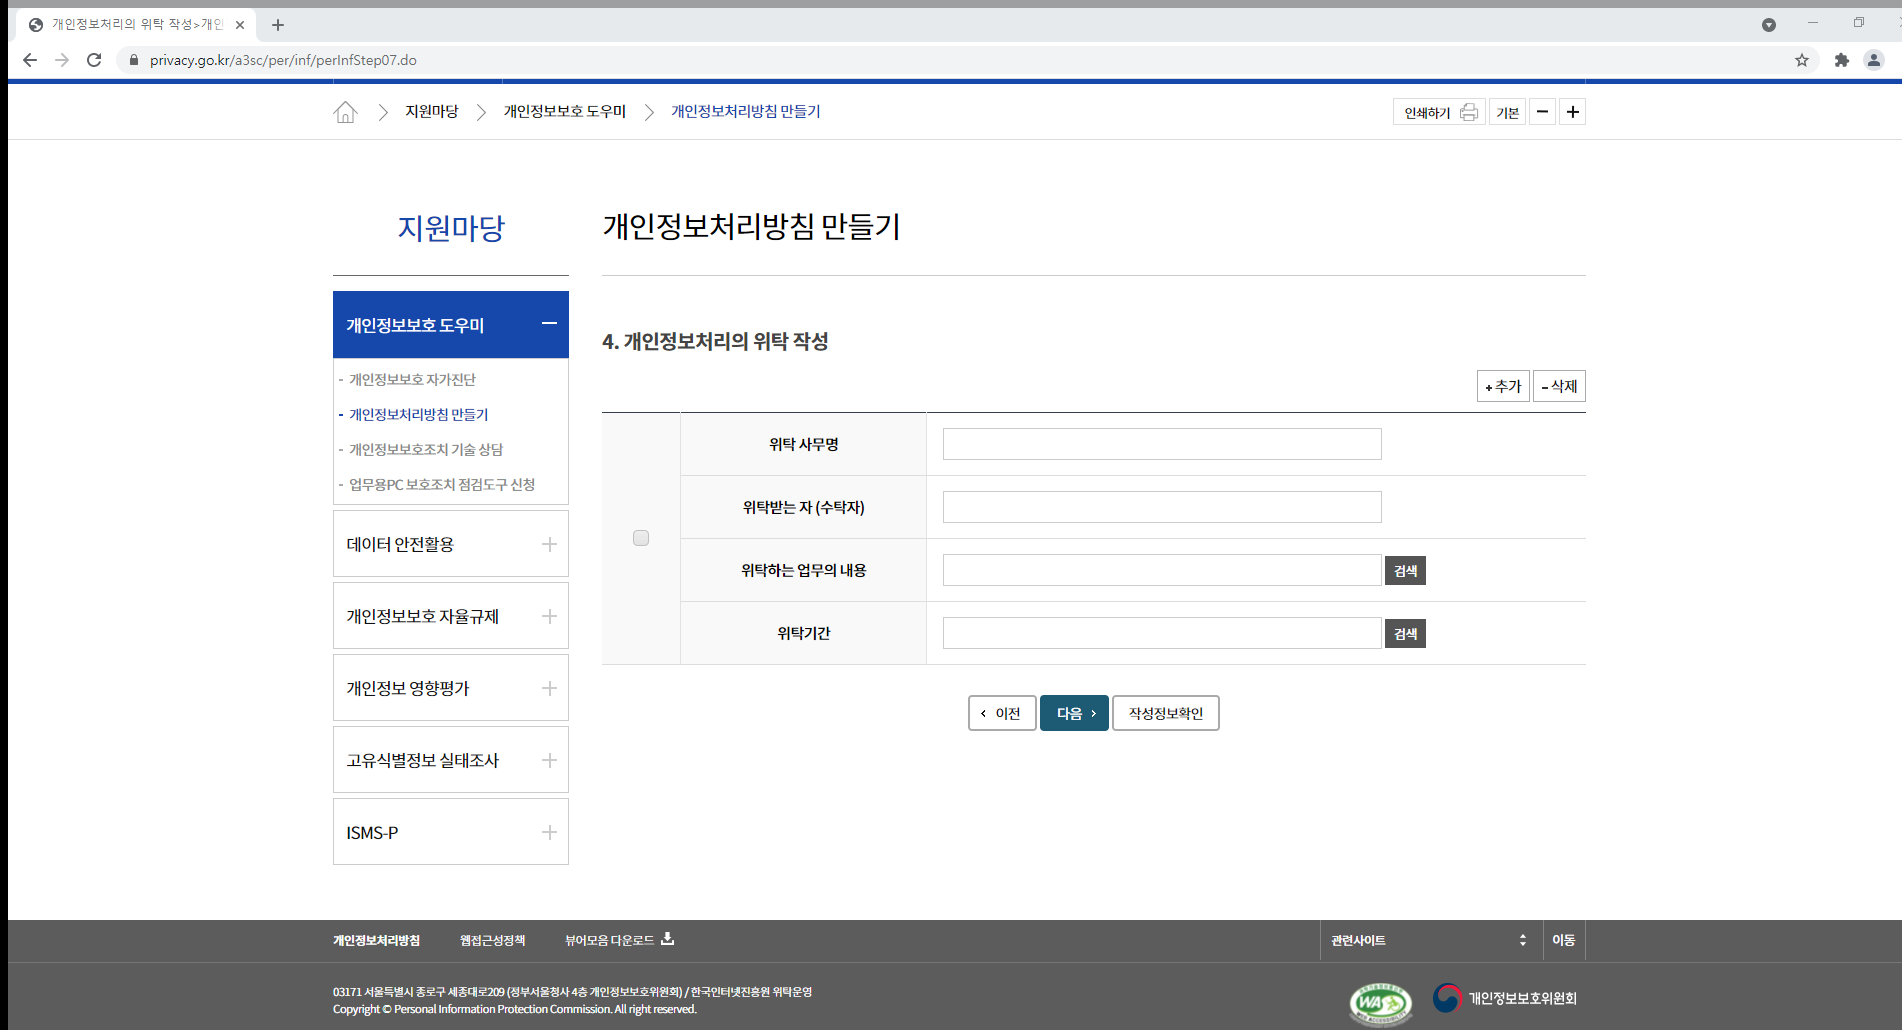The width and height of the screenshot is (1902, 1030).
Task: Increase text size with plus button
Action: tap(1572, 112)
